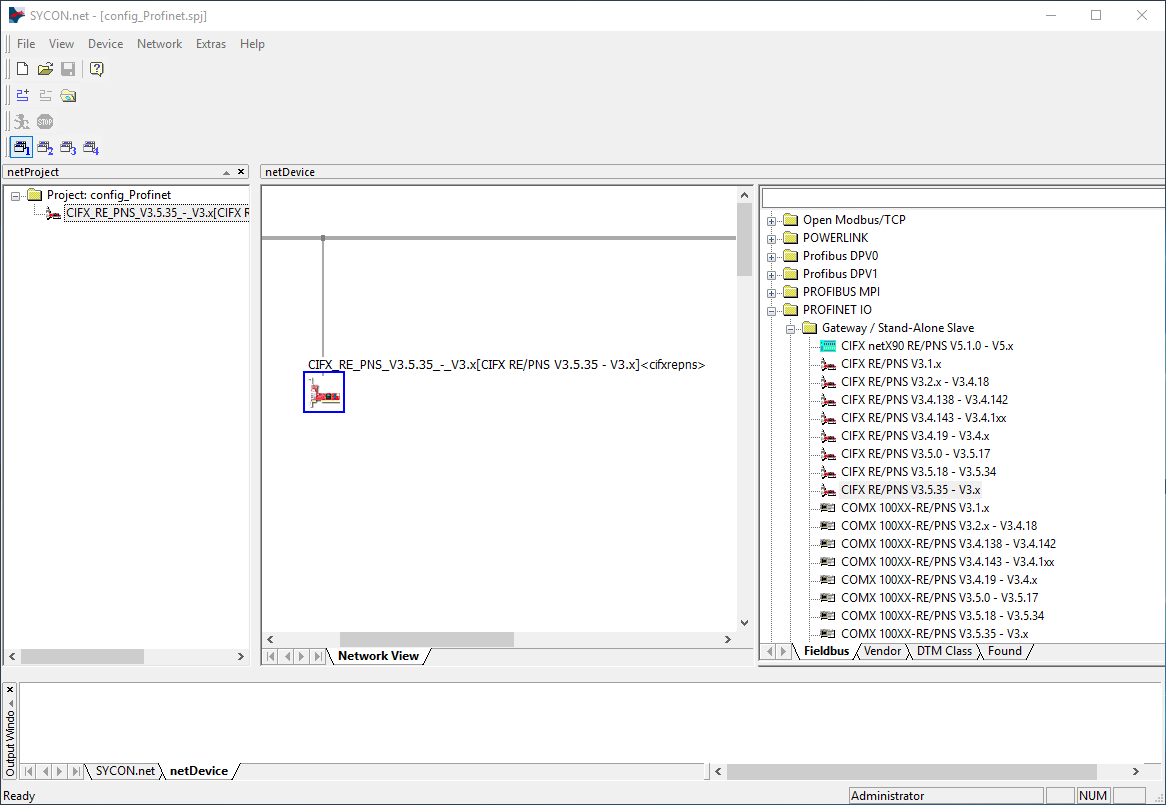
Task: Open the device catalog folder icon
Action: click(68, 96)
